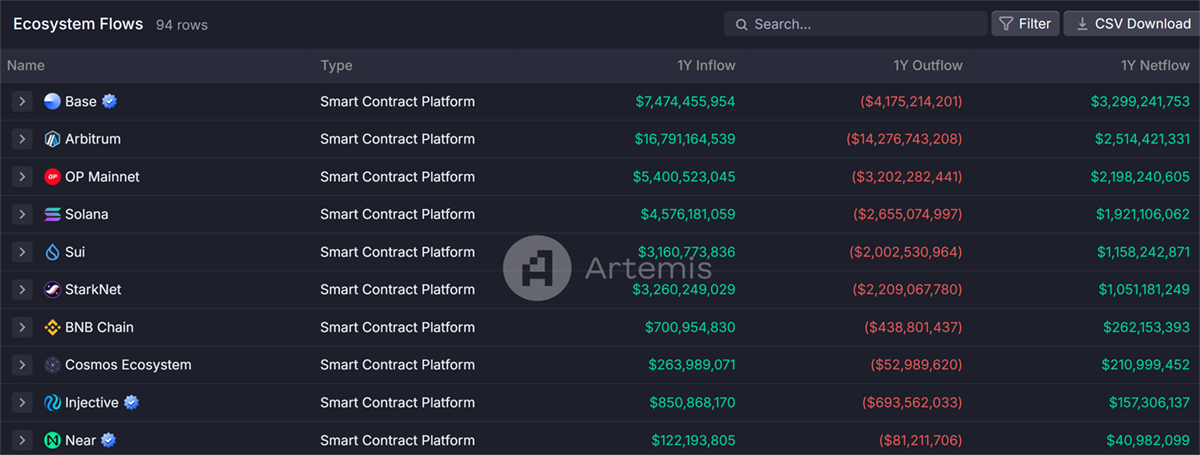Expand the Near row

coord(22,440)
